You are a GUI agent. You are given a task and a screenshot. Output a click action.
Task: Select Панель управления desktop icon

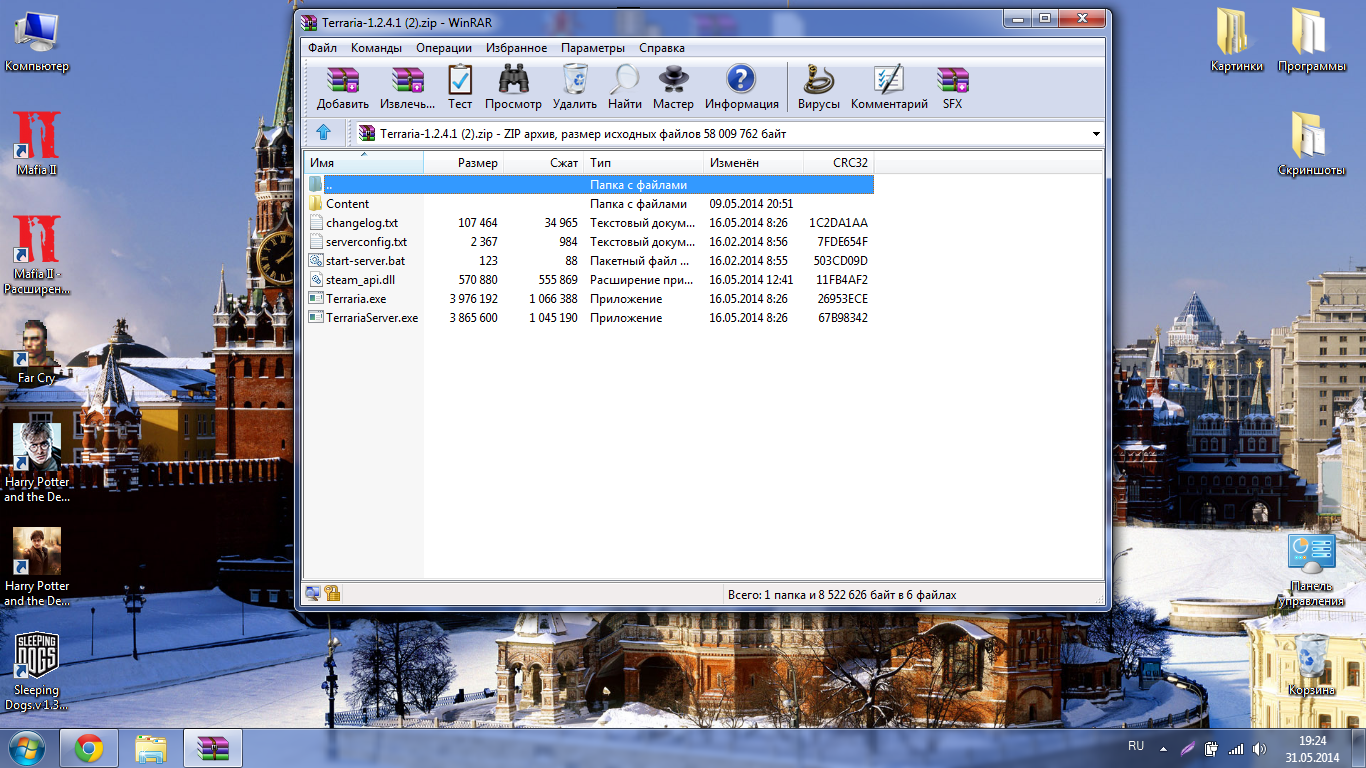[1311, 570]
